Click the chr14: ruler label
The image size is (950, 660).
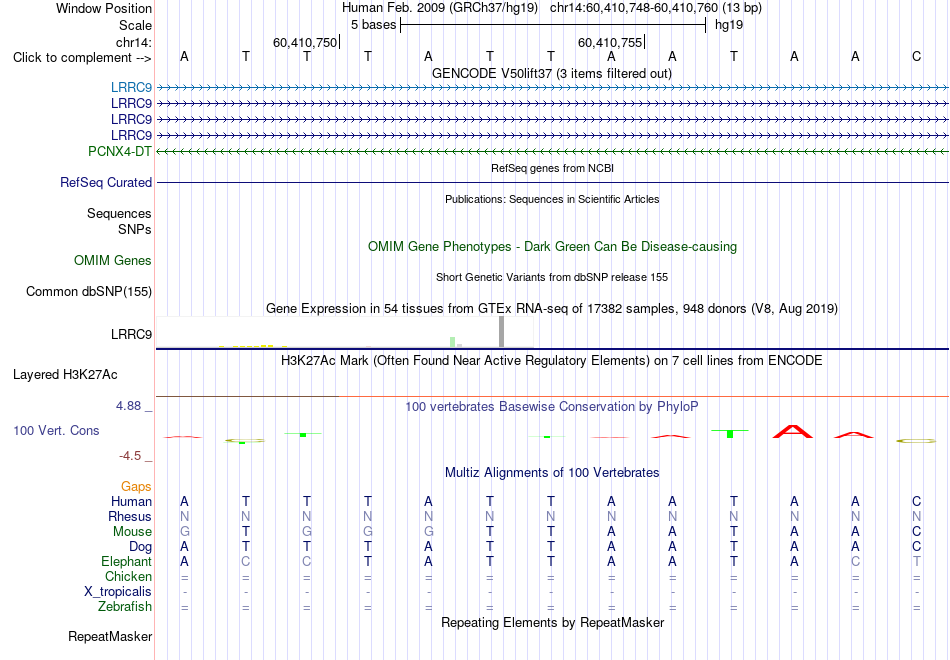[x=133, y=42]
